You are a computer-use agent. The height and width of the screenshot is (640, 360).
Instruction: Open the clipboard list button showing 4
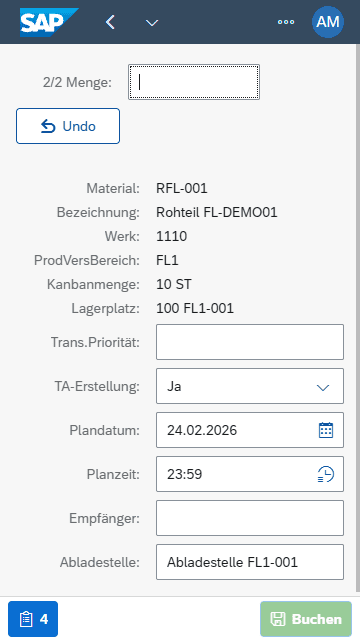coord(33,619)
